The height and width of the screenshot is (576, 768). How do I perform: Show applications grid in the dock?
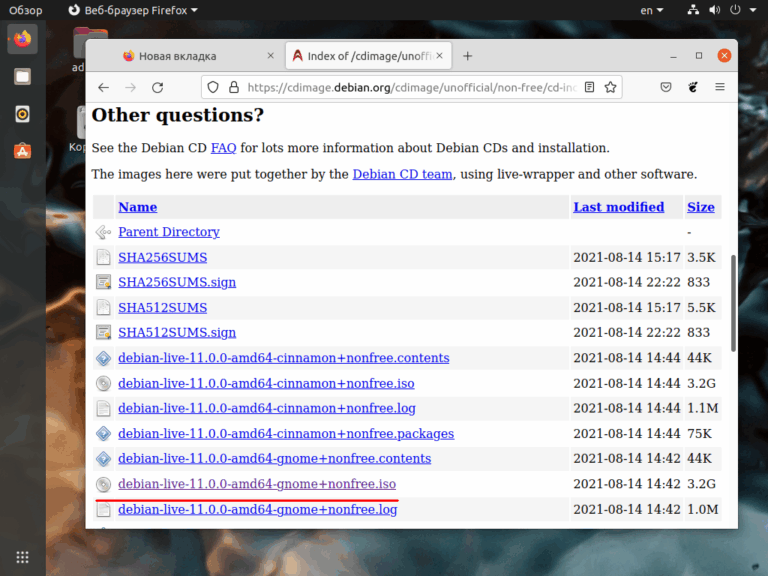click(x=22, y=557)
